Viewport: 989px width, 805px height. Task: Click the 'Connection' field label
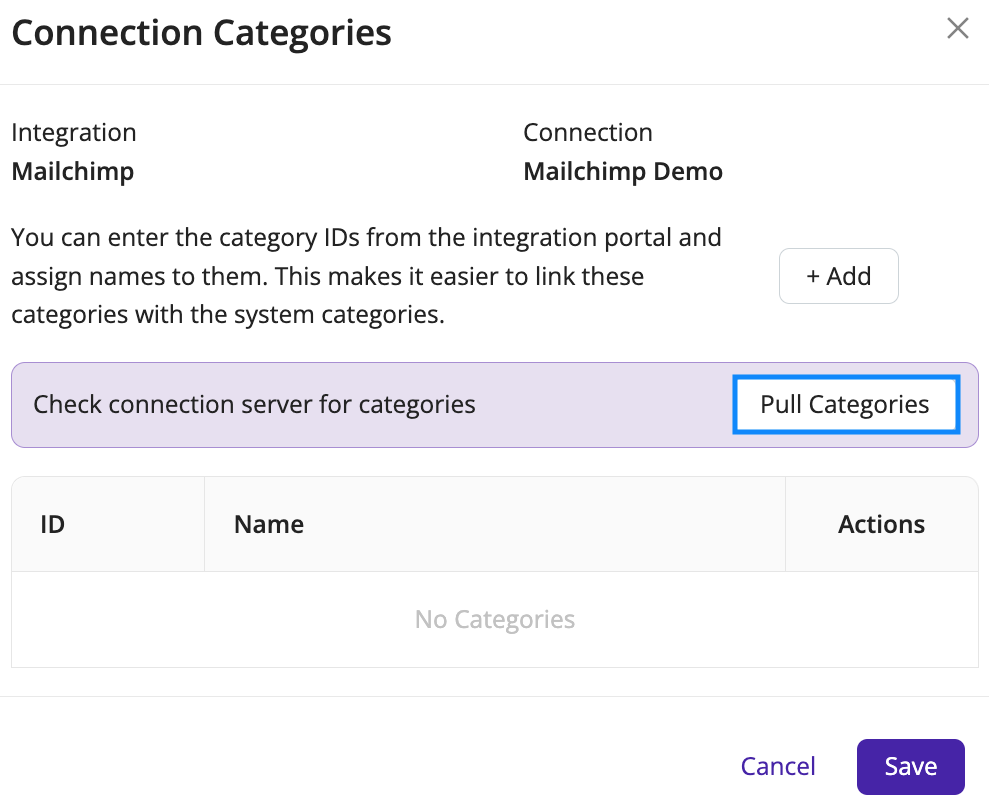588,132
